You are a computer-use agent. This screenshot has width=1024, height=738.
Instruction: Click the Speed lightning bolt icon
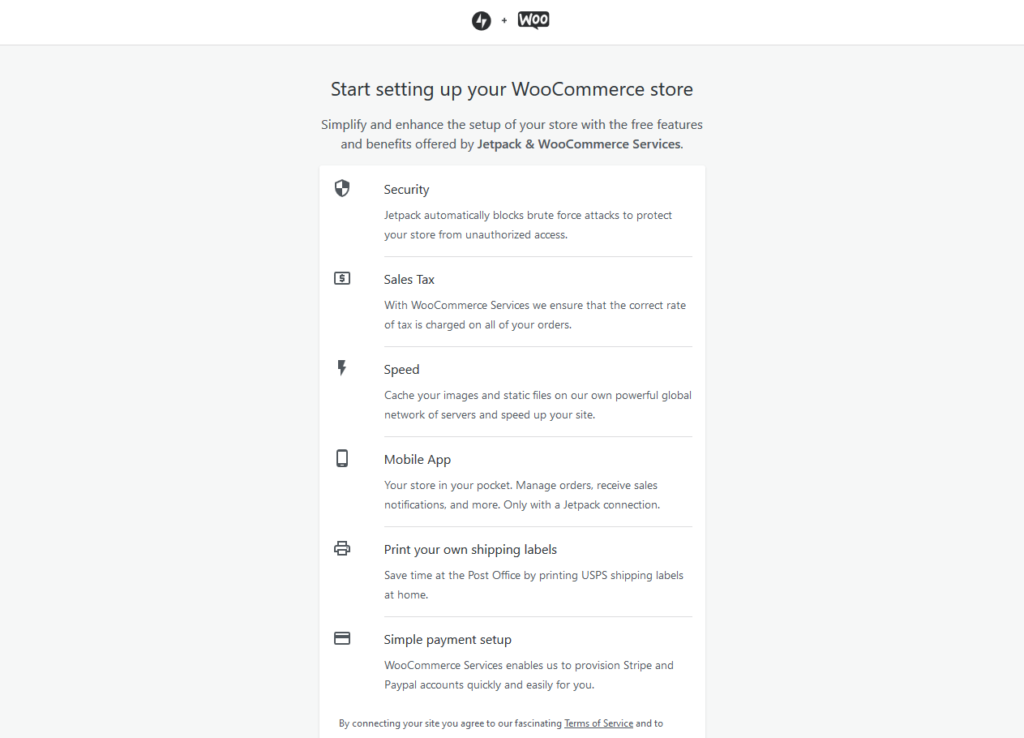pos(342,368)
